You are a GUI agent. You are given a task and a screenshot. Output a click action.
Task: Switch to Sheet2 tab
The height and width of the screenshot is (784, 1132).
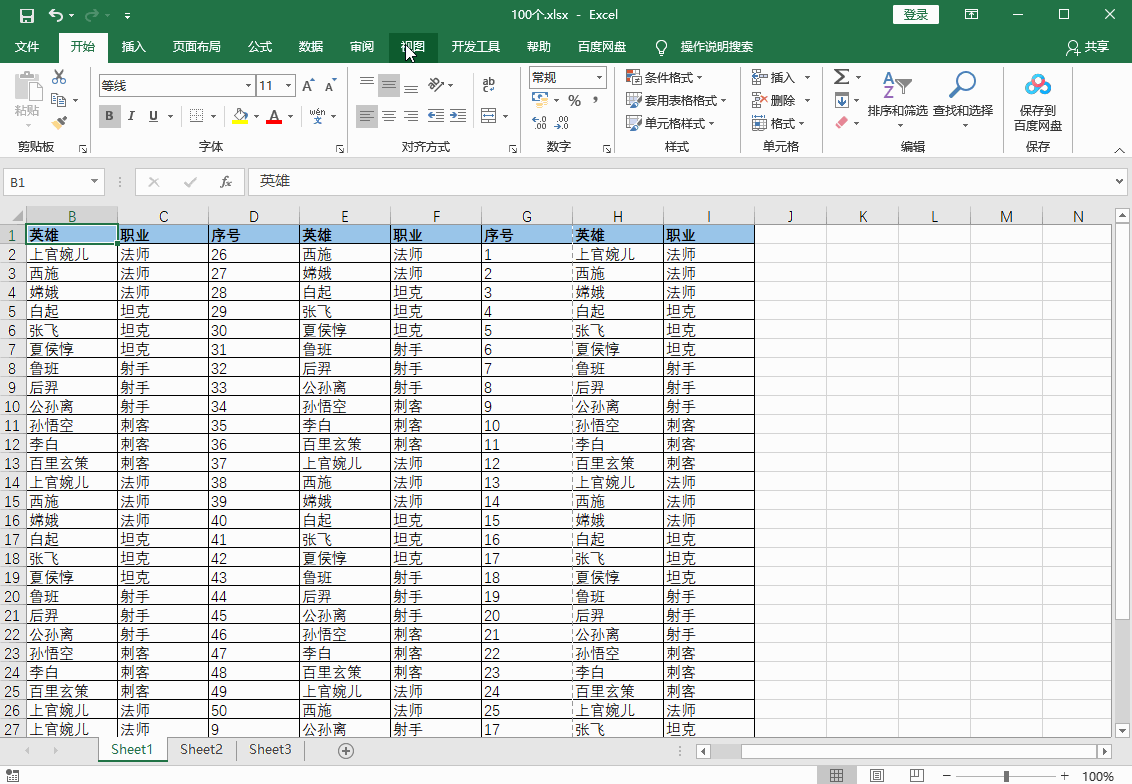pos(201,750)
